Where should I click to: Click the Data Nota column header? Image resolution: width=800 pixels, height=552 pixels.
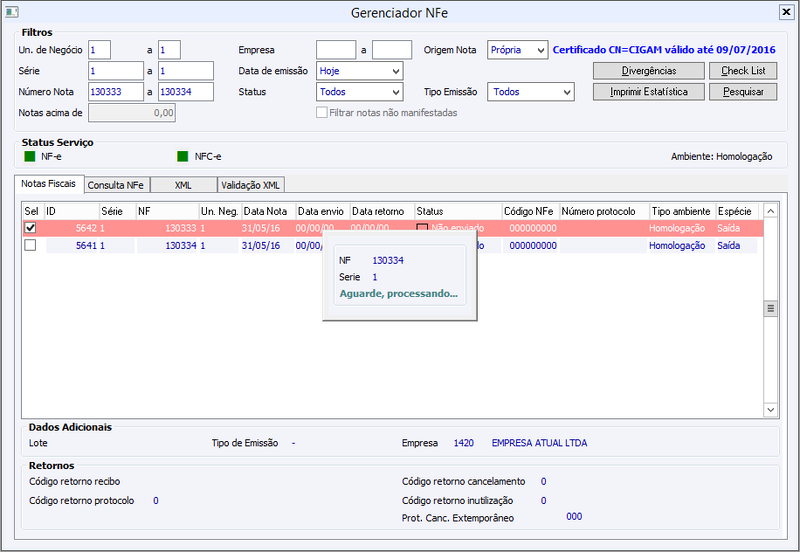[268, 211]
